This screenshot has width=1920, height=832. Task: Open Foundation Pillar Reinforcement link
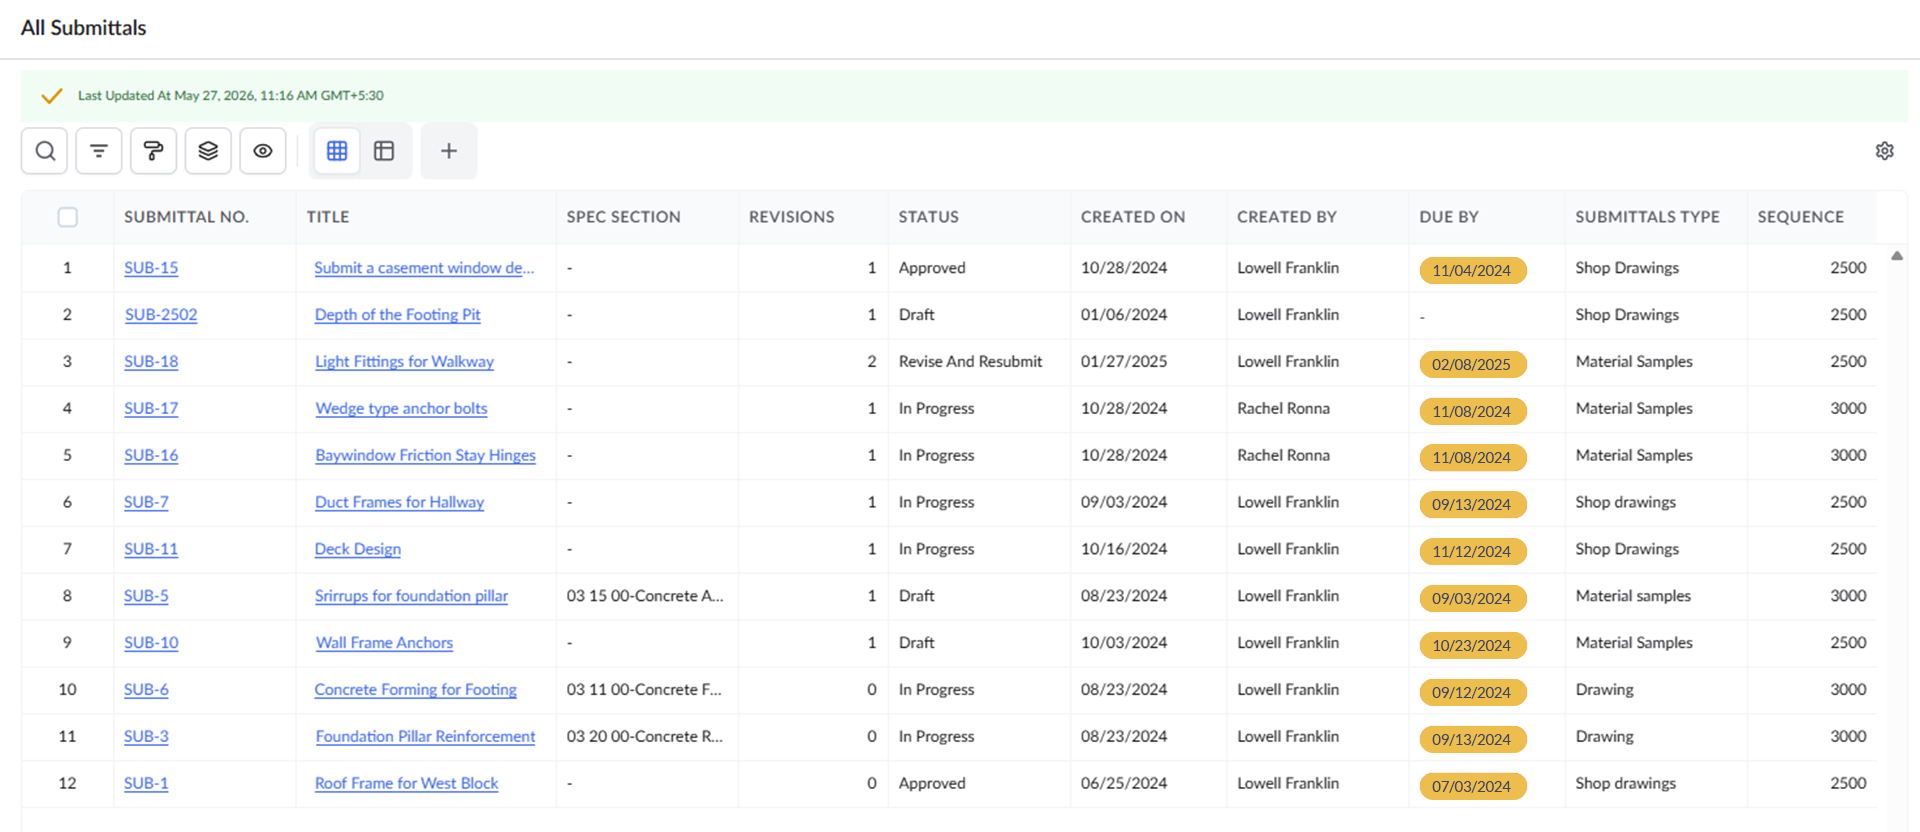pos(425,737)
